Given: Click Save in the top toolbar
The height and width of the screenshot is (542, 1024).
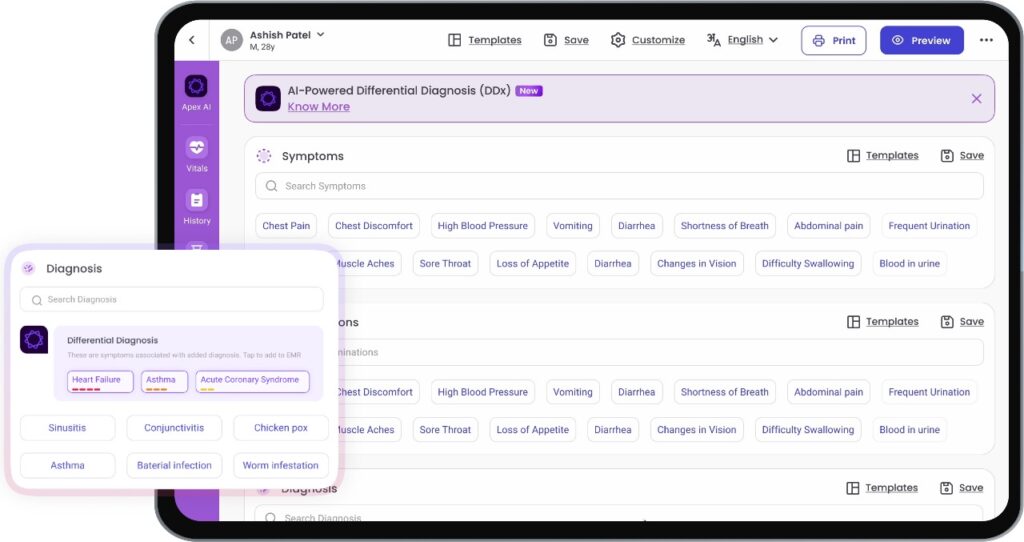Looking at the screenshot, I should 566,40.
